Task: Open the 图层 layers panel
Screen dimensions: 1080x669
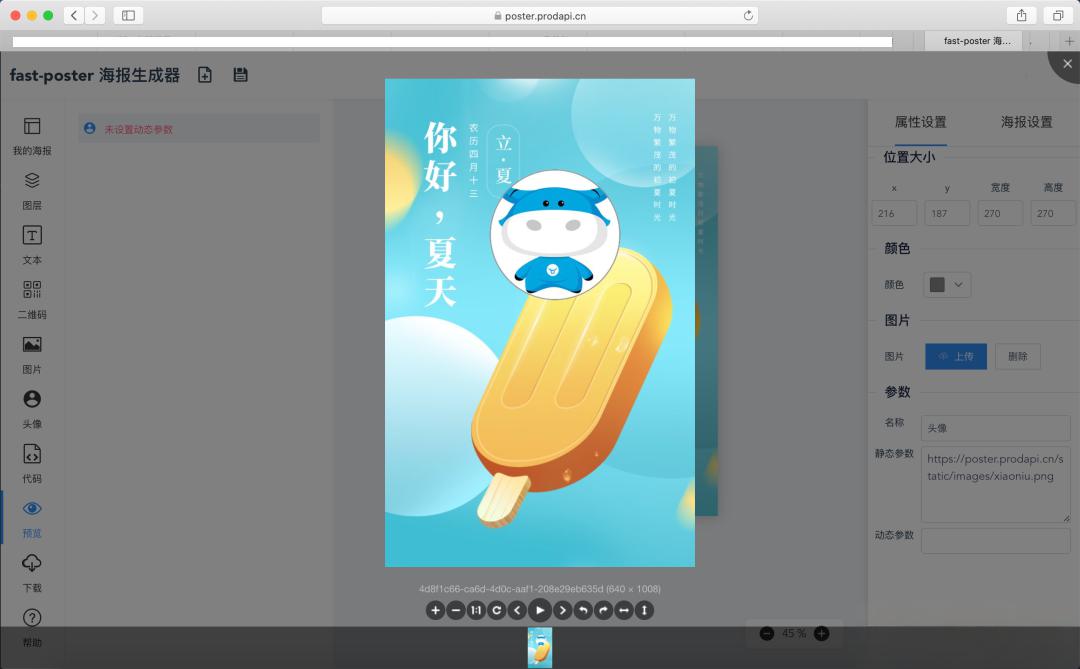Action: (x=32, y=191)
